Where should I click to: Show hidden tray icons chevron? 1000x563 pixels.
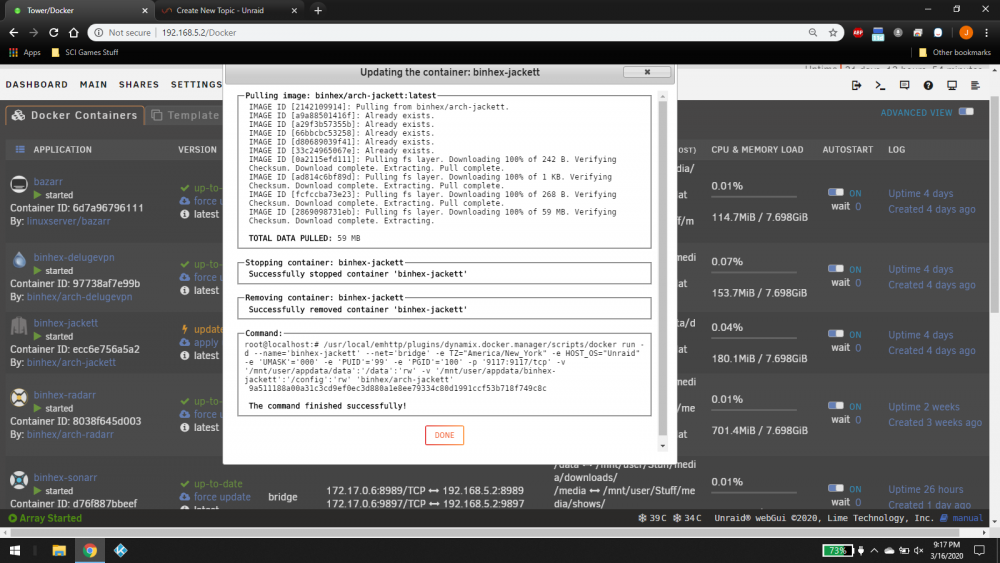[x=874, y=550]
